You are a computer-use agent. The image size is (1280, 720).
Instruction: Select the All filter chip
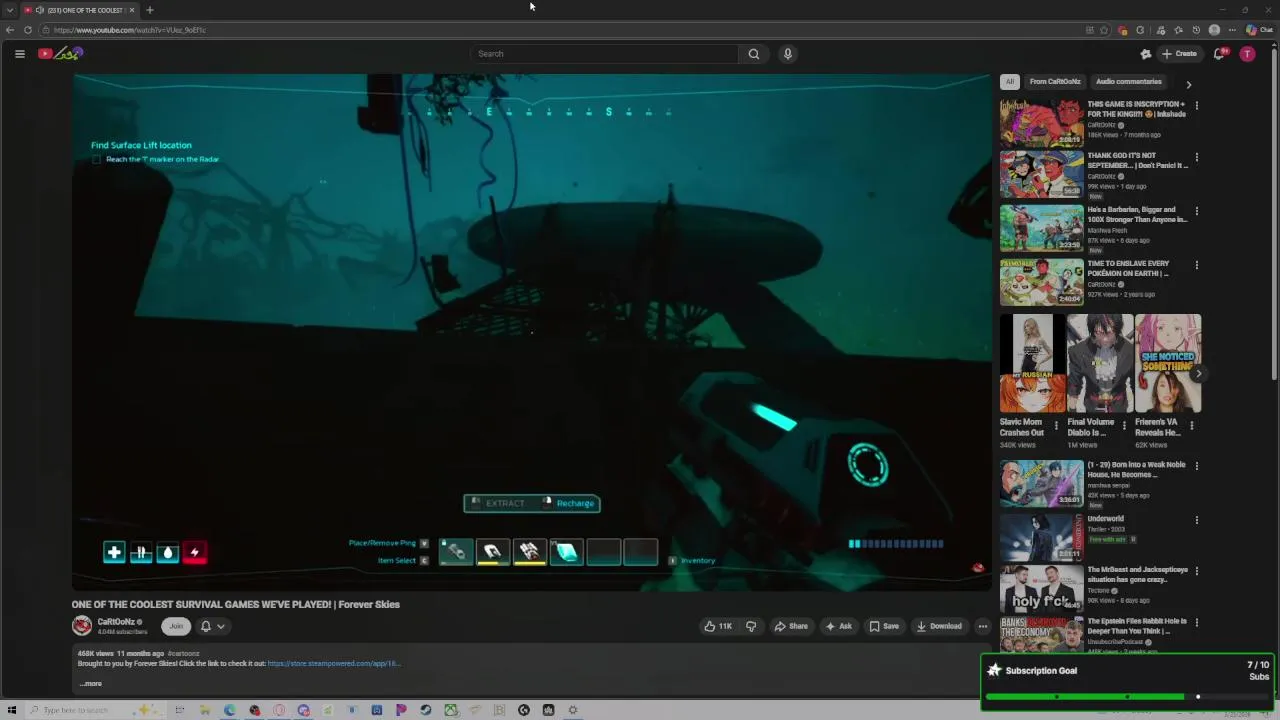(x=1010, y=82)
